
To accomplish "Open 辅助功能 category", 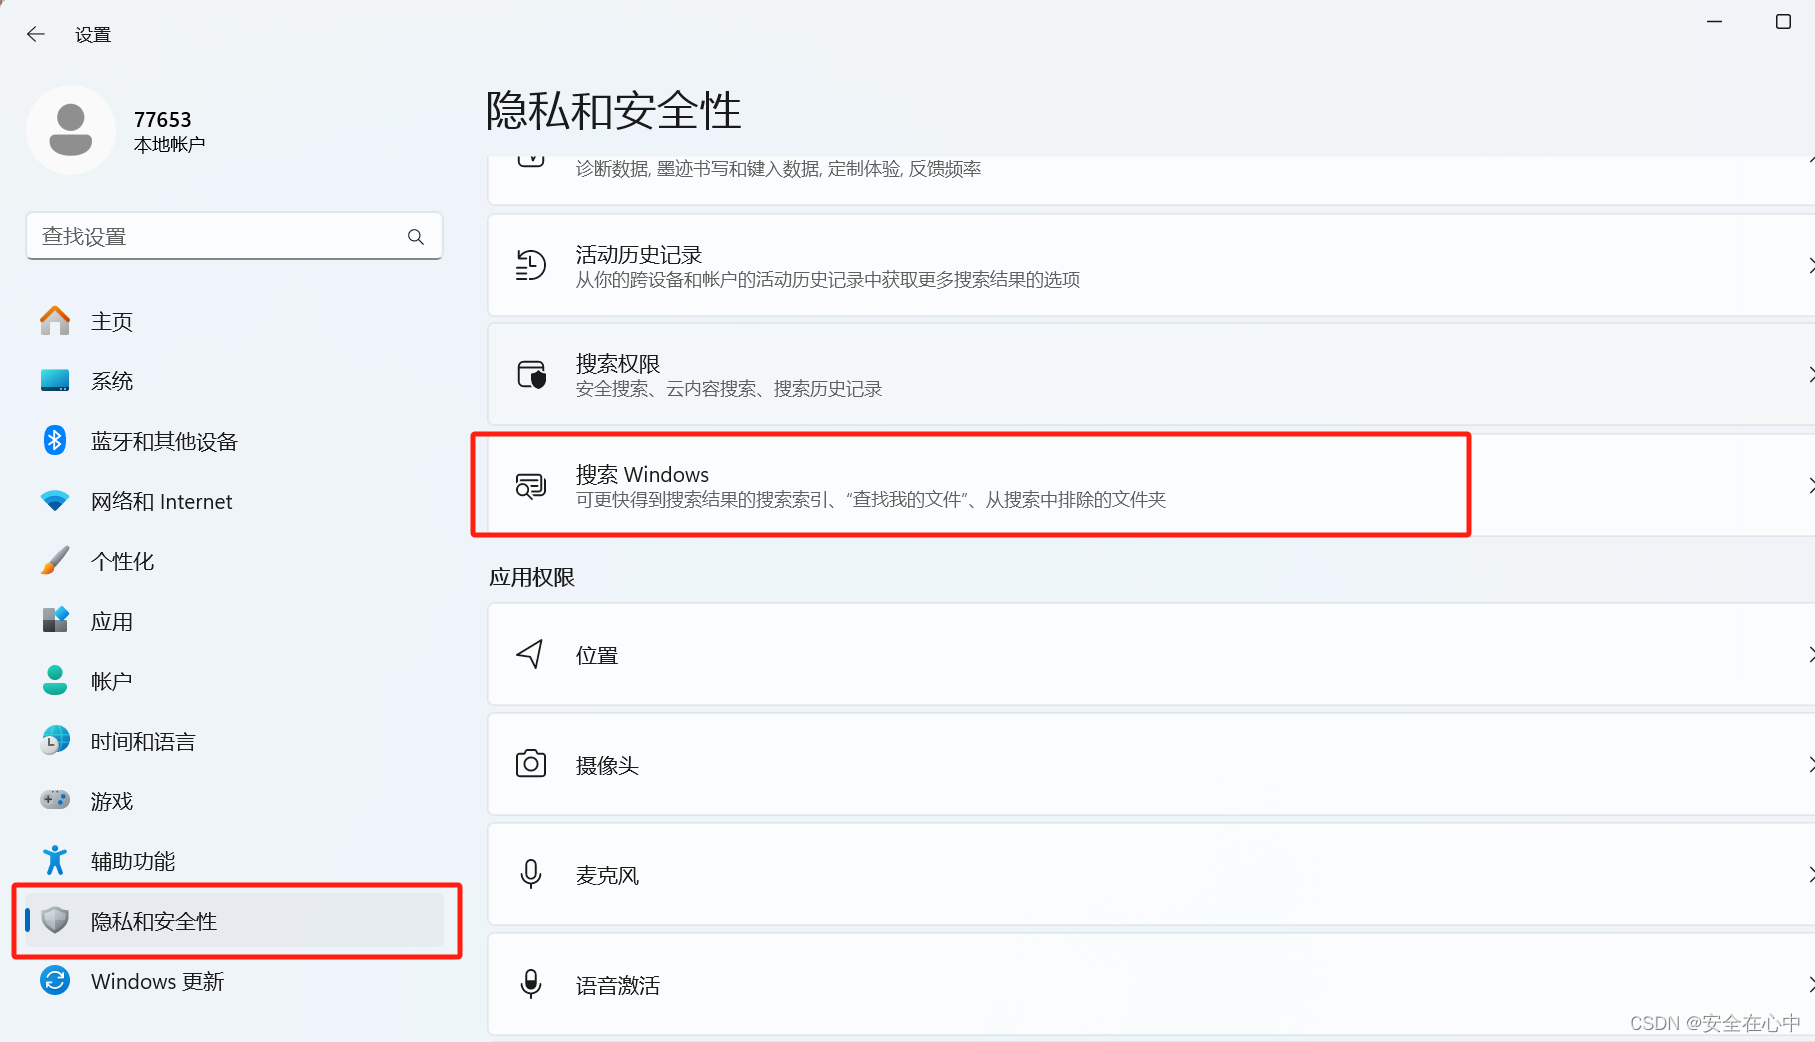I will pyautogui.click(x=235, y=861).
